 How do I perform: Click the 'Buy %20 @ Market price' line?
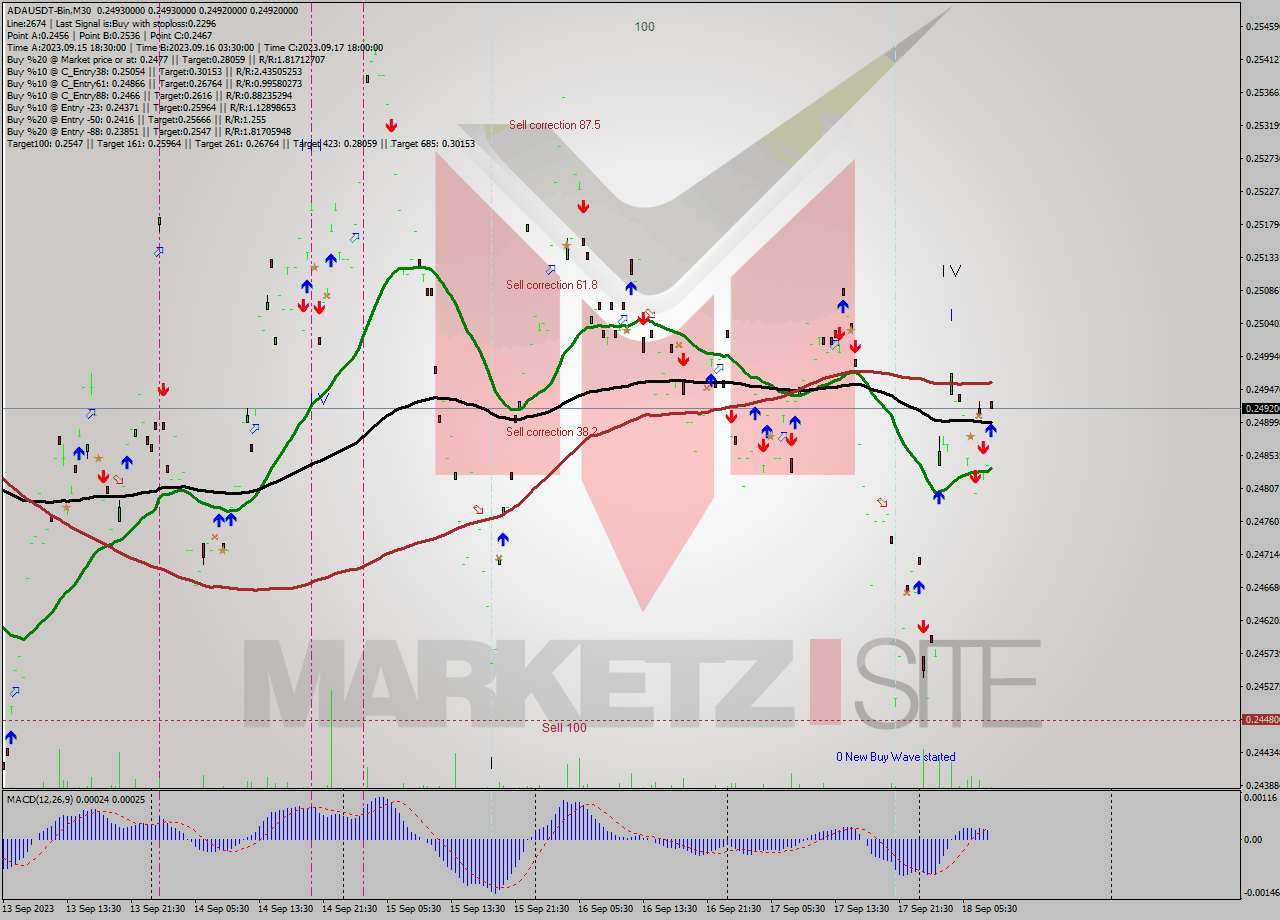click(165, 59)
